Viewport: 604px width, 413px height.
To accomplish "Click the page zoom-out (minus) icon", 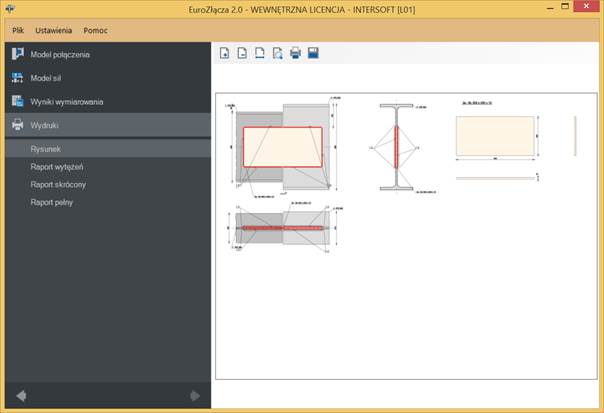I will coord(242,53).
